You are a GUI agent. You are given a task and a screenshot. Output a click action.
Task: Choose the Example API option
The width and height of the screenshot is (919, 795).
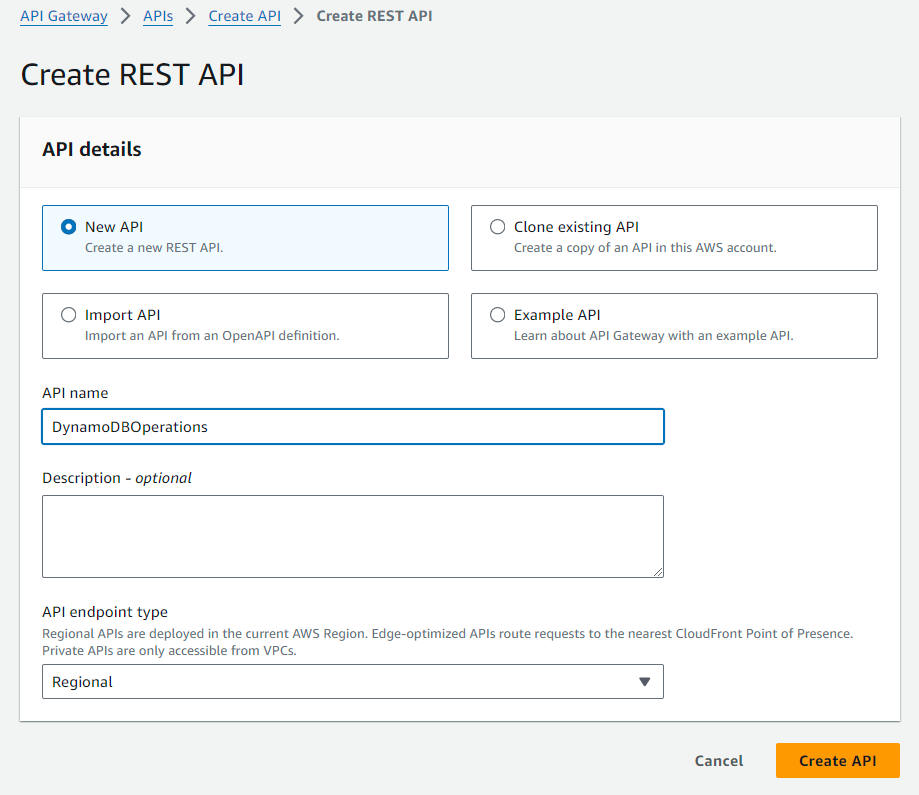(x=497, y=314)
